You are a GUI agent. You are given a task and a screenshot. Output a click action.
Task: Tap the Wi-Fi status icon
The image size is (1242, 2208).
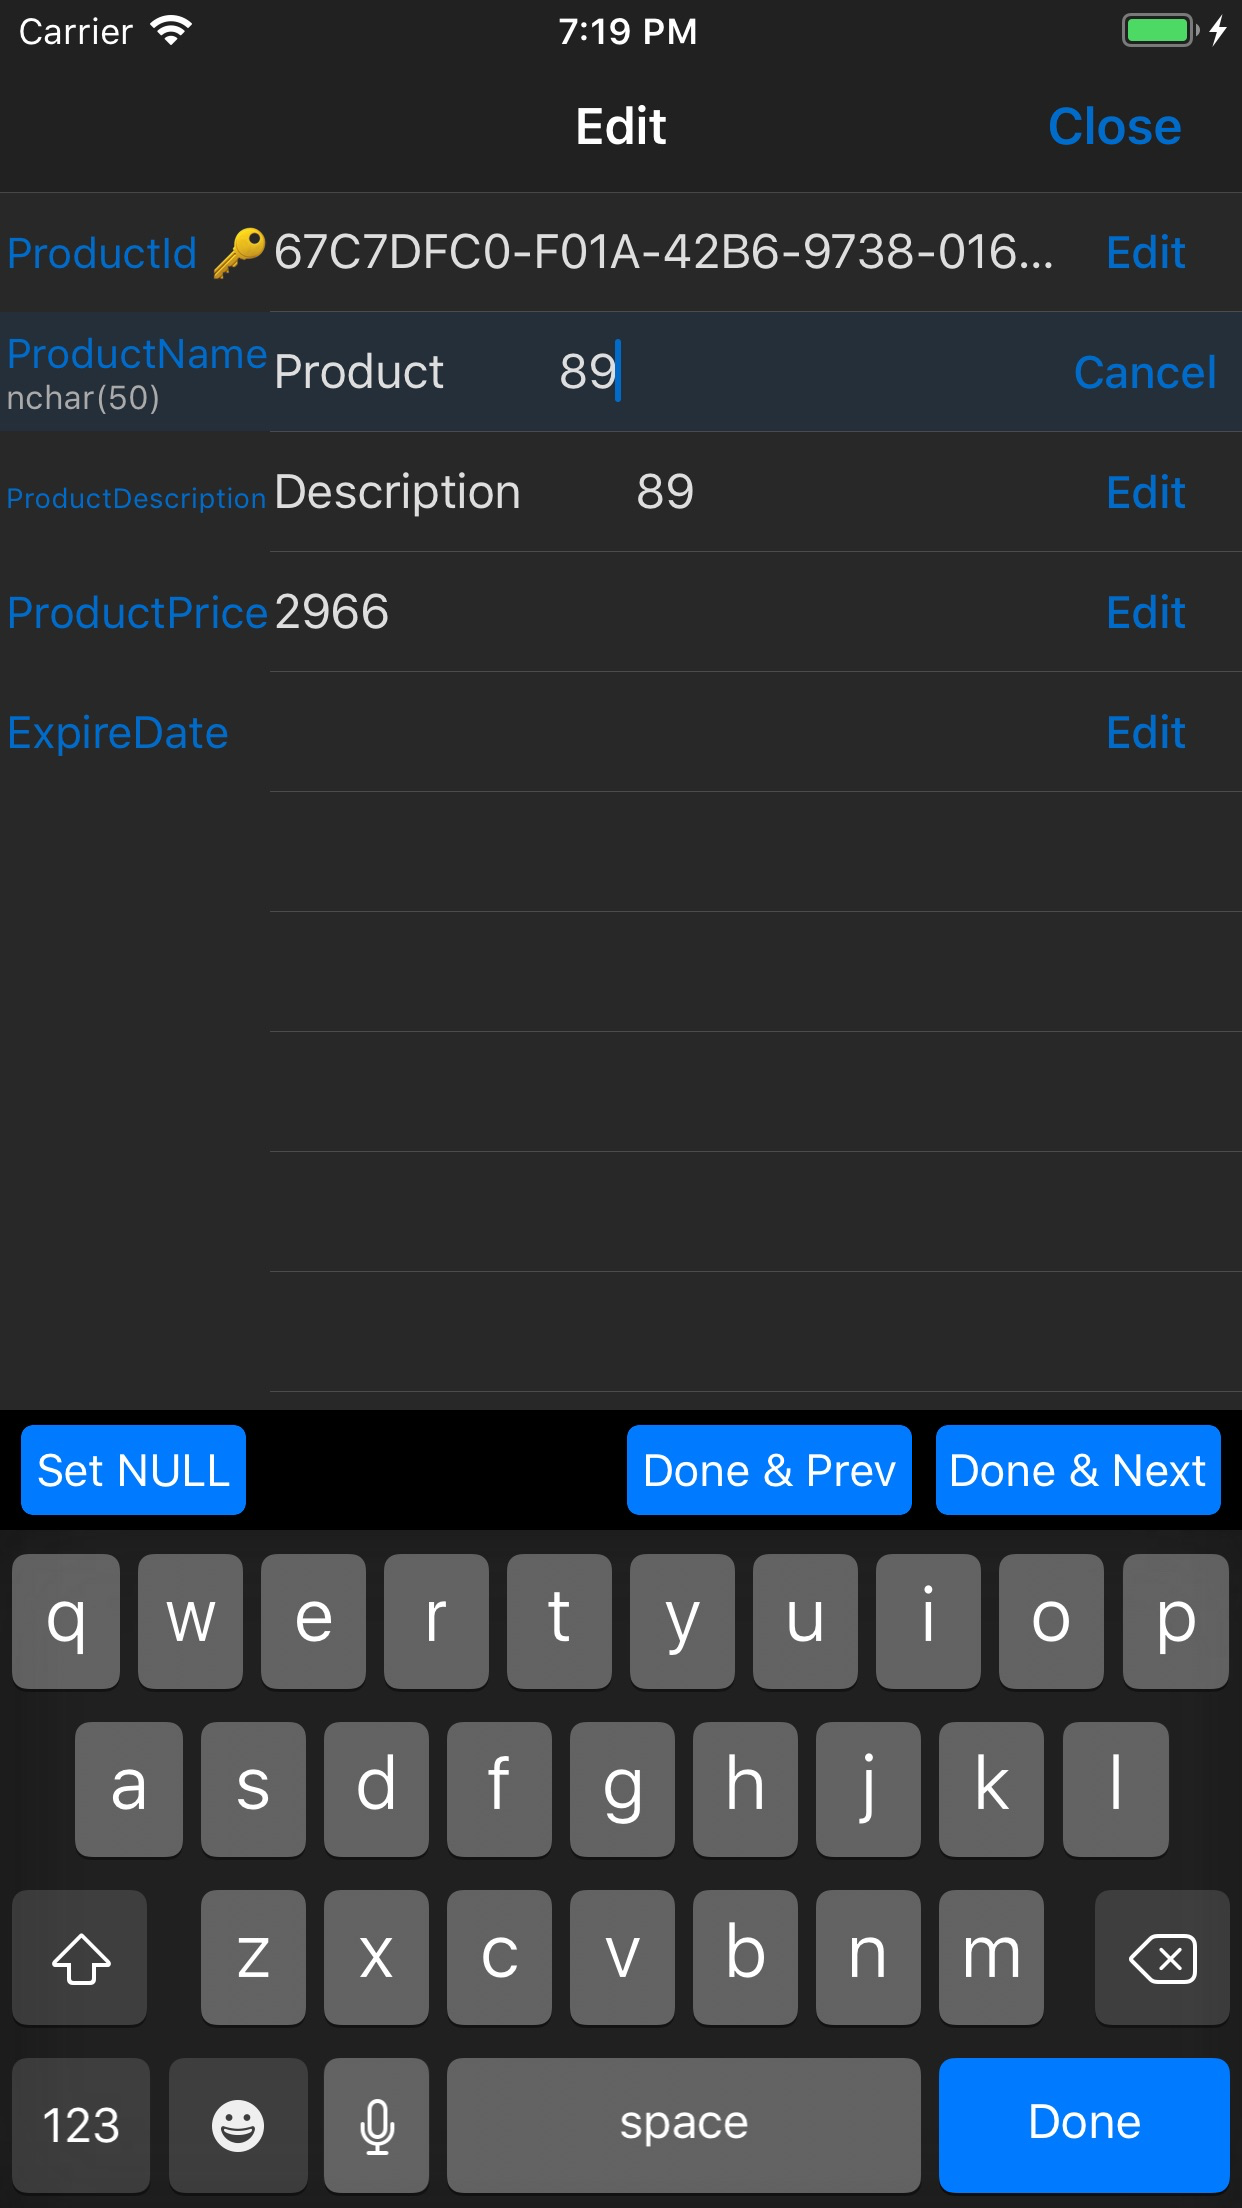(171, 31)
